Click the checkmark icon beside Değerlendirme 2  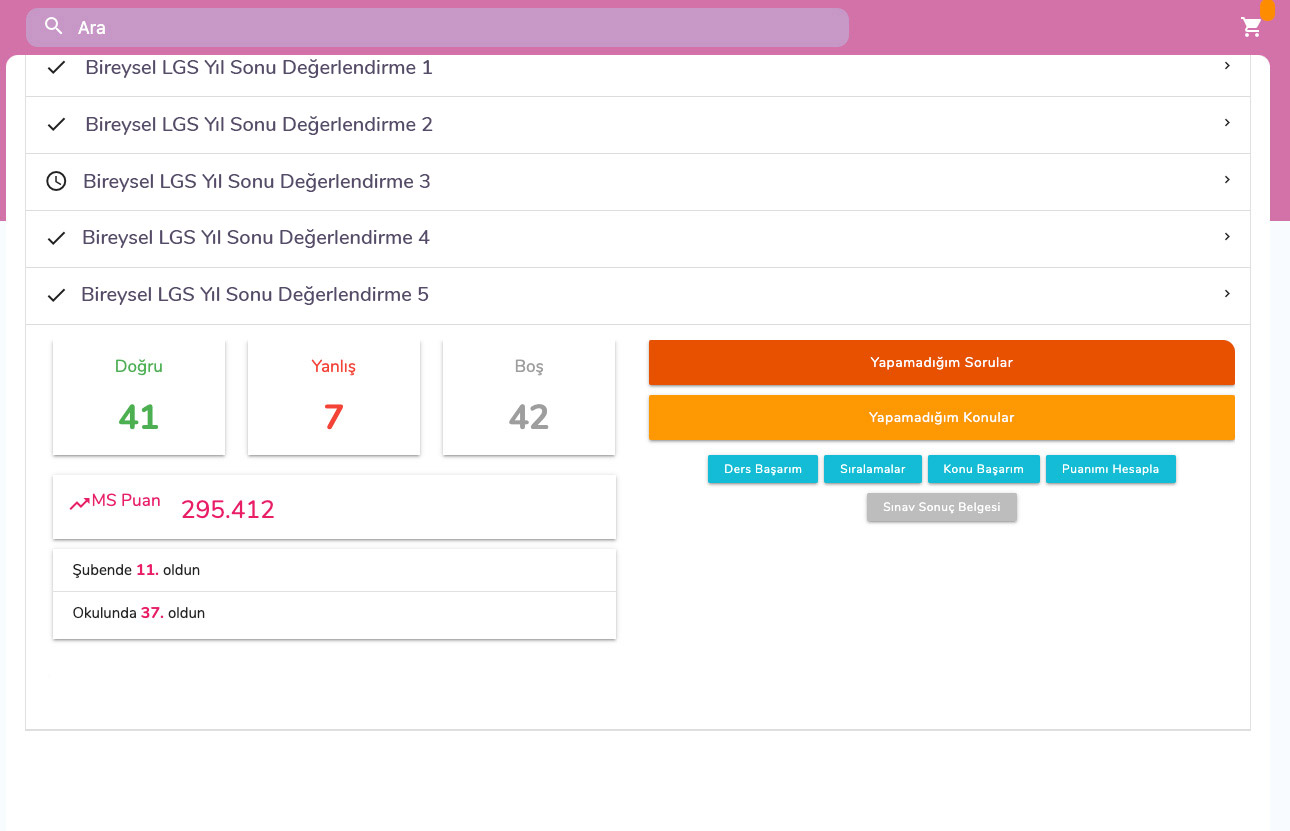click(57, 125)
